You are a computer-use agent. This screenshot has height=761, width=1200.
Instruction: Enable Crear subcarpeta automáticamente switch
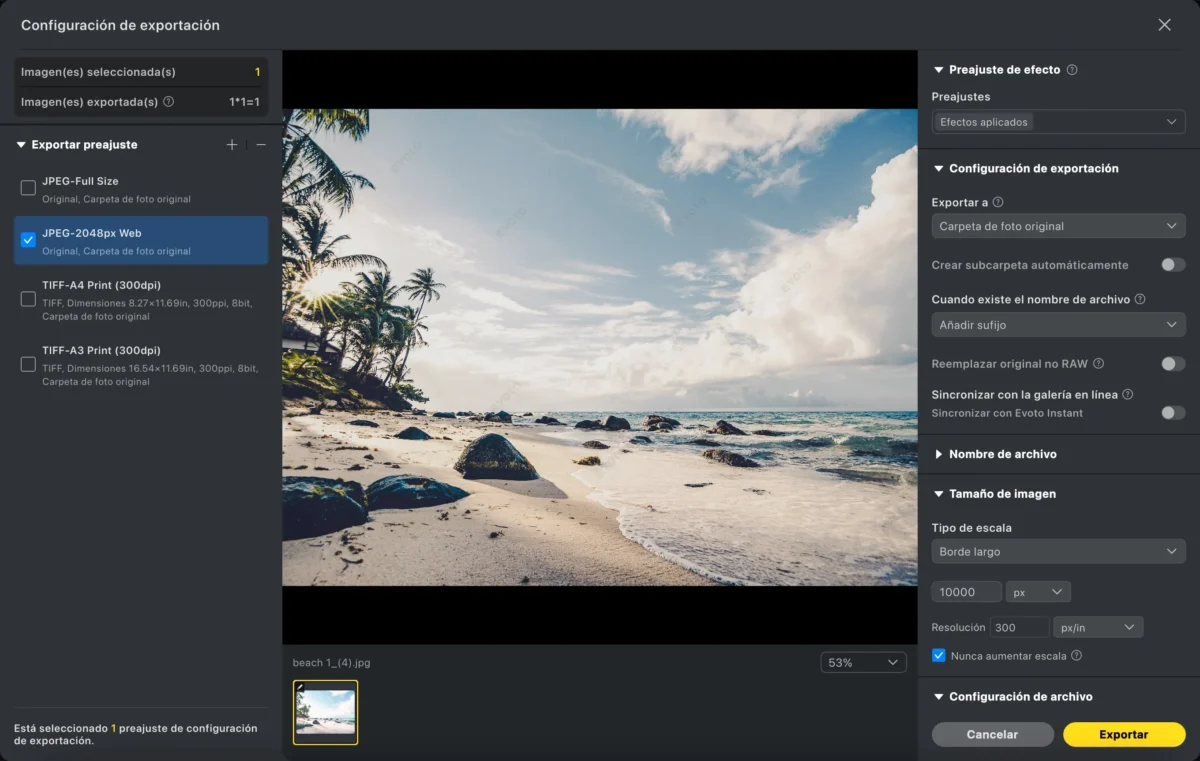click(1172, 265)
